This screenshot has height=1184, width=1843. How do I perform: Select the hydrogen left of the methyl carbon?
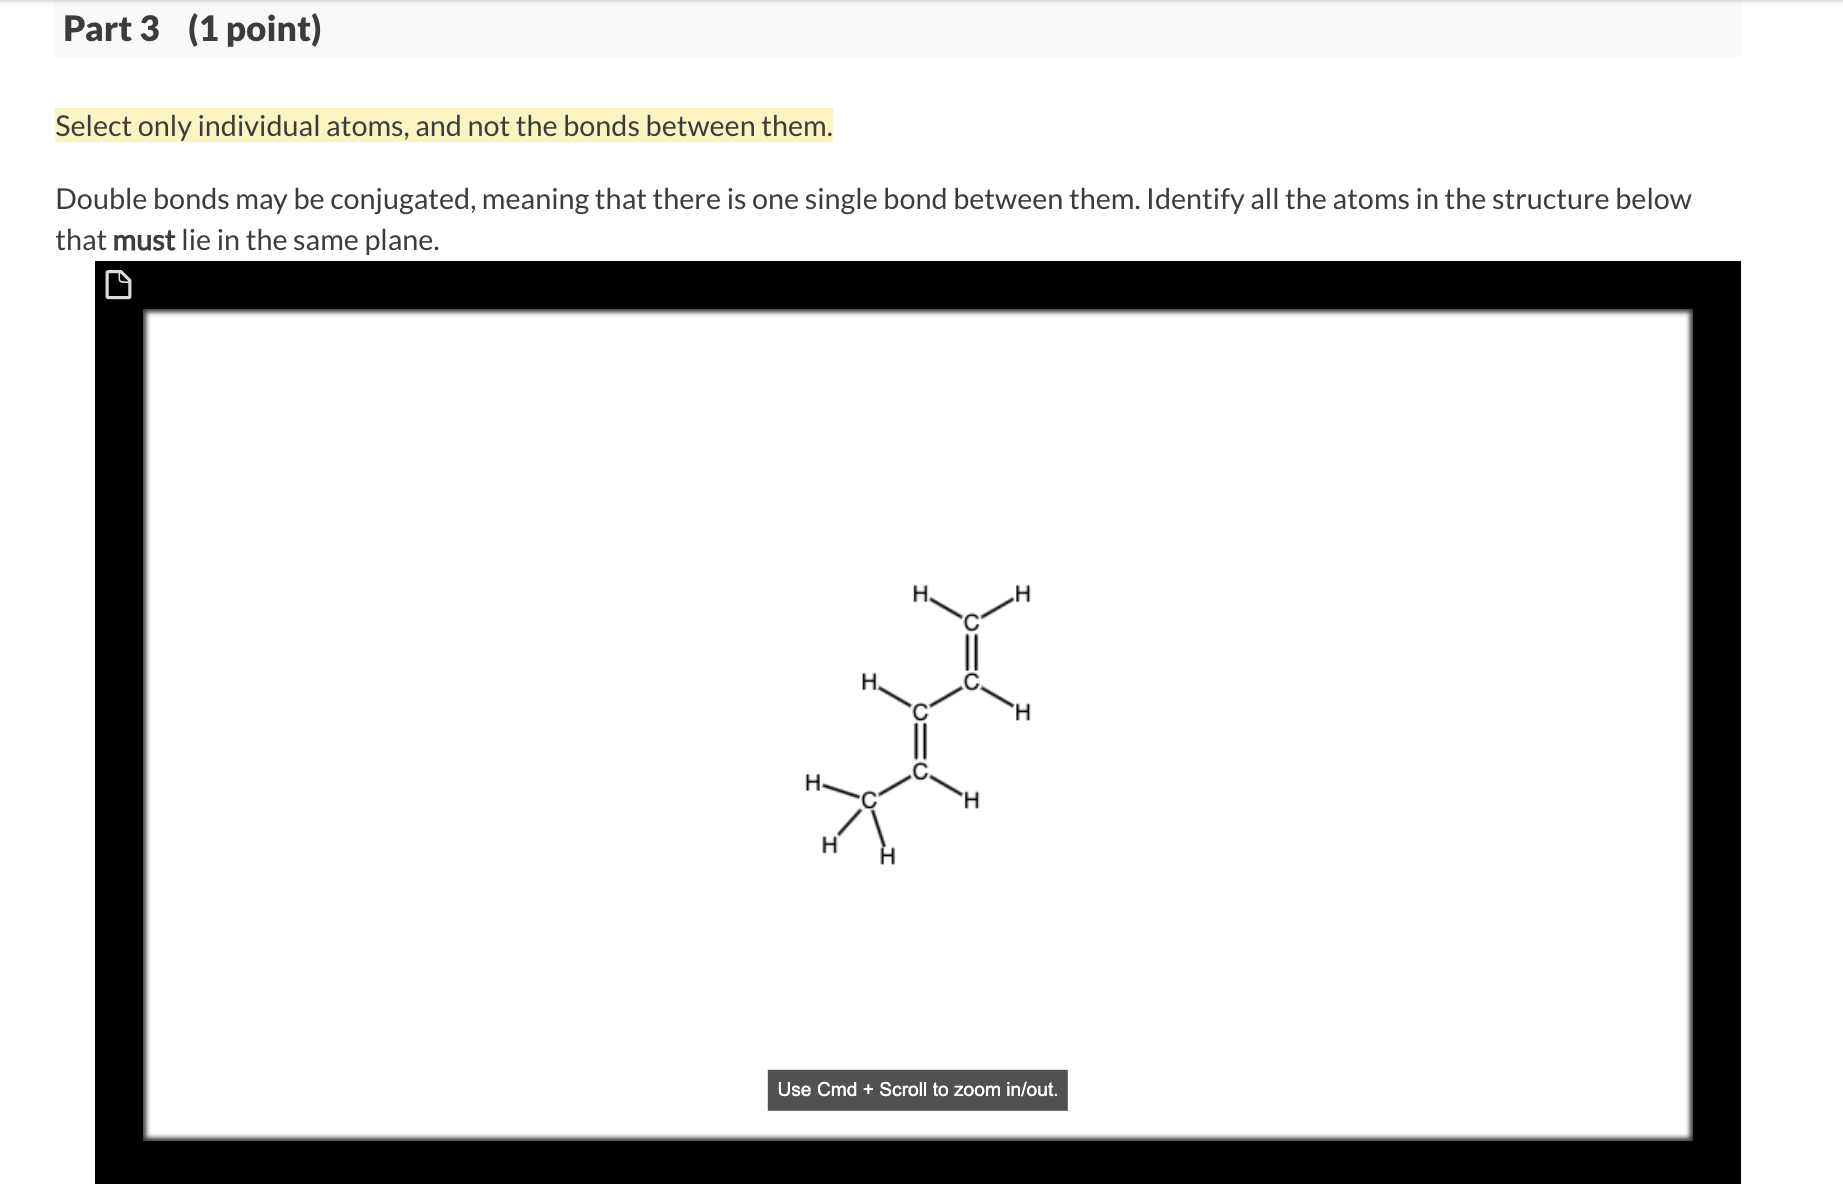click(x=812, y=782)
